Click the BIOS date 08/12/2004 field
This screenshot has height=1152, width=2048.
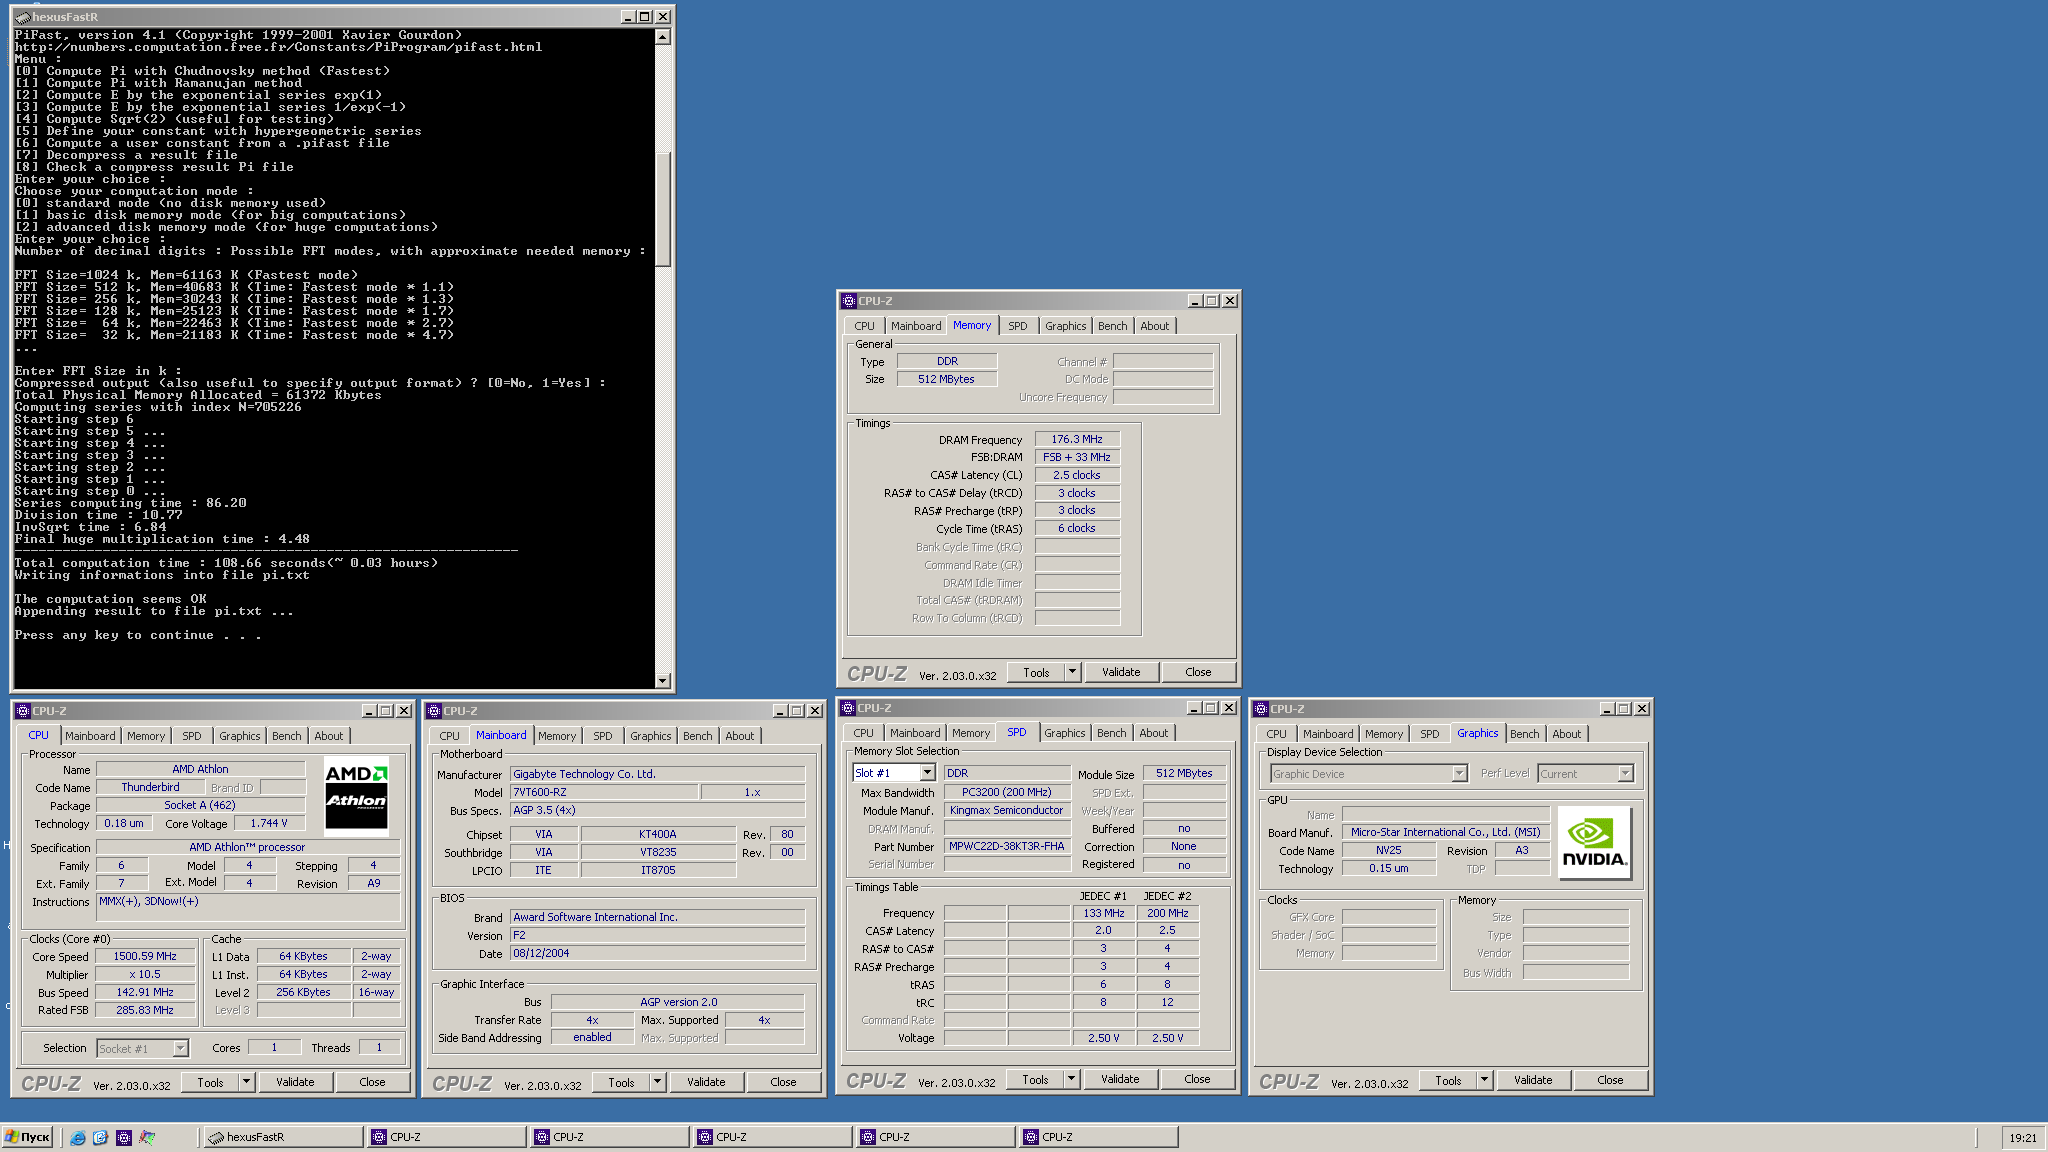point(658,953)
